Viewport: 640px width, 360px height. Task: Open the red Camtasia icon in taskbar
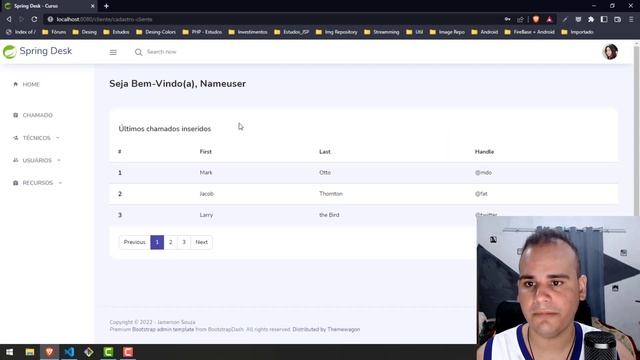point(128,352)
